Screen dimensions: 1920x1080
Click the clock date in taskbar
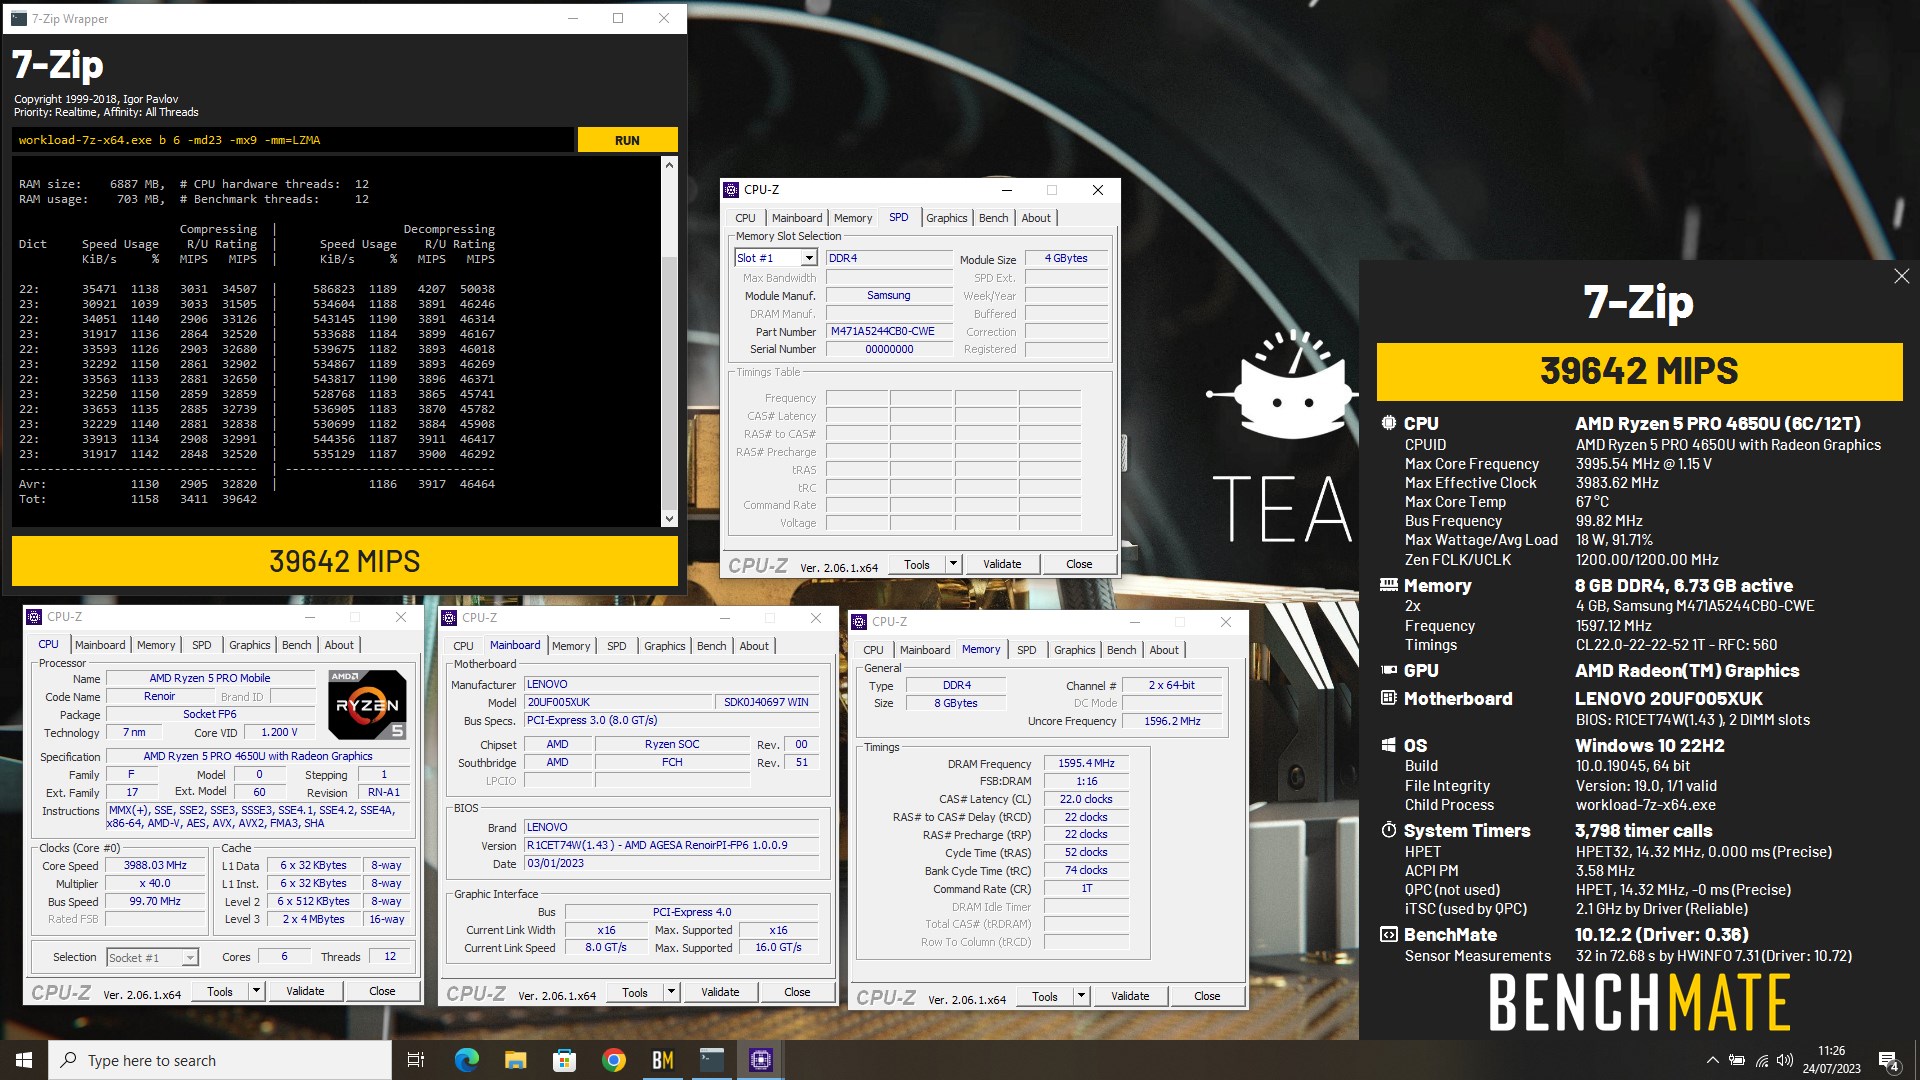coord(1831,1060)
